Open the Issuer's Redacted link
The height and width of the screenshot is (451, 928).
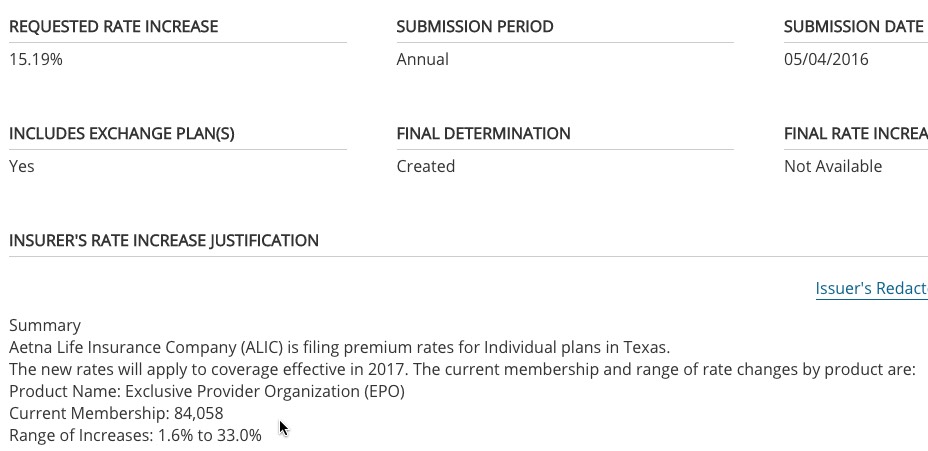tap(871, 289)
